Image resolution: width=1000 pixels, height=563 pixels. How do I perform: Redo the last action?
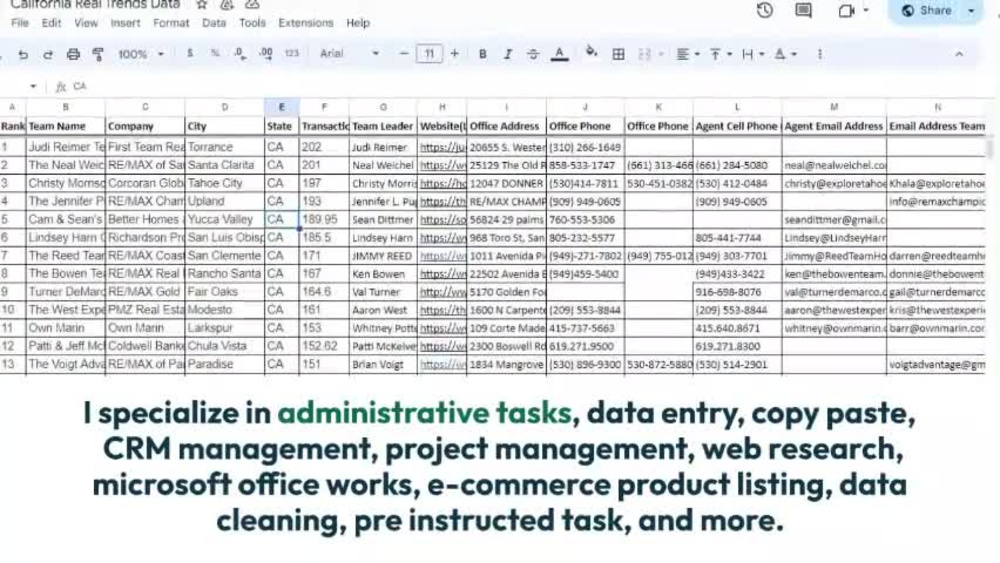48,54
